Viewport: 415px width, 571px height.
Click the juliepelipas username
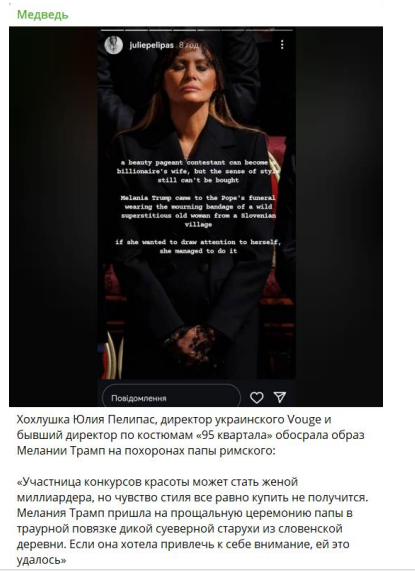pyautogui.click(x=151, y=46)
